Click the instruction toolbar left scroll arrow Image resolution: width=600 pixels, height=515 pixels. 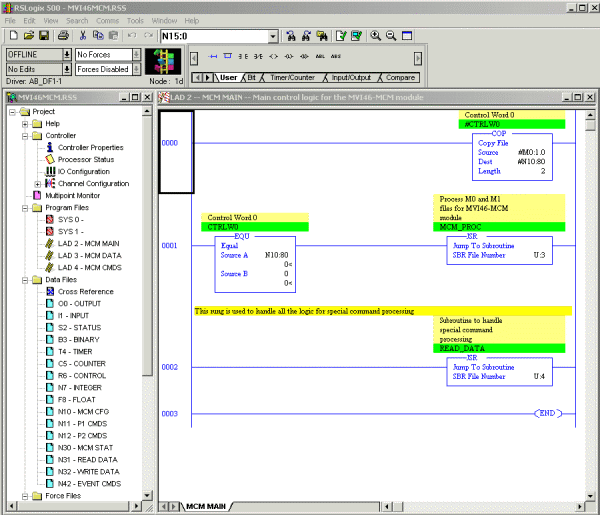coord(194,59)
